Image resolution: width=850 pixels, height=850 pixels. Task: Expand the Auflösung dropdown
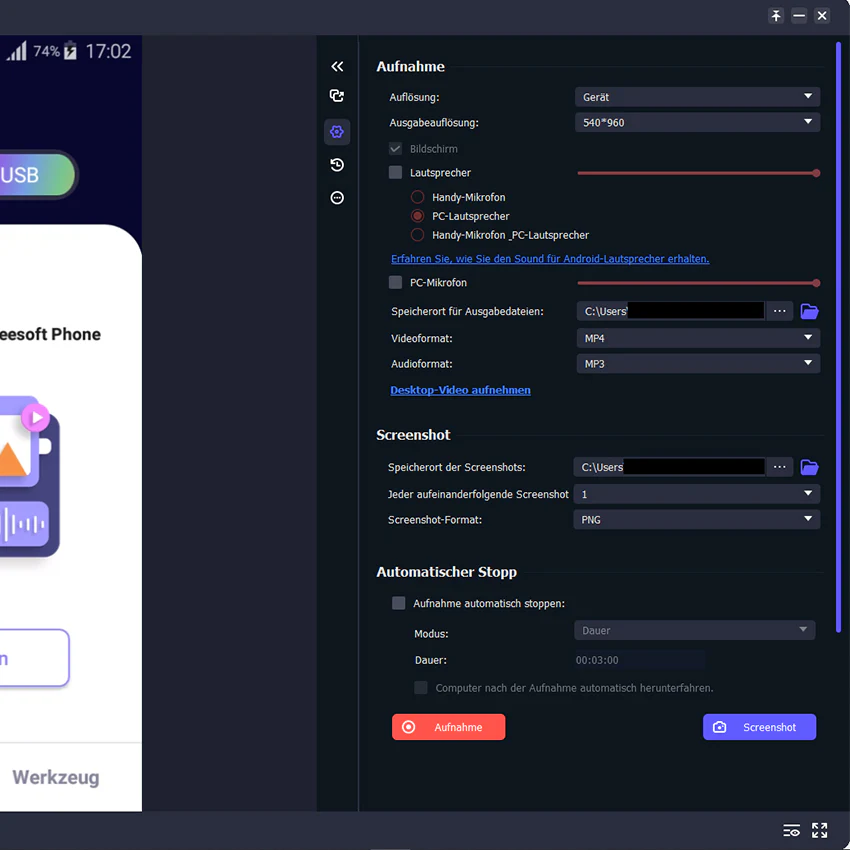click(x=697, y=97)
